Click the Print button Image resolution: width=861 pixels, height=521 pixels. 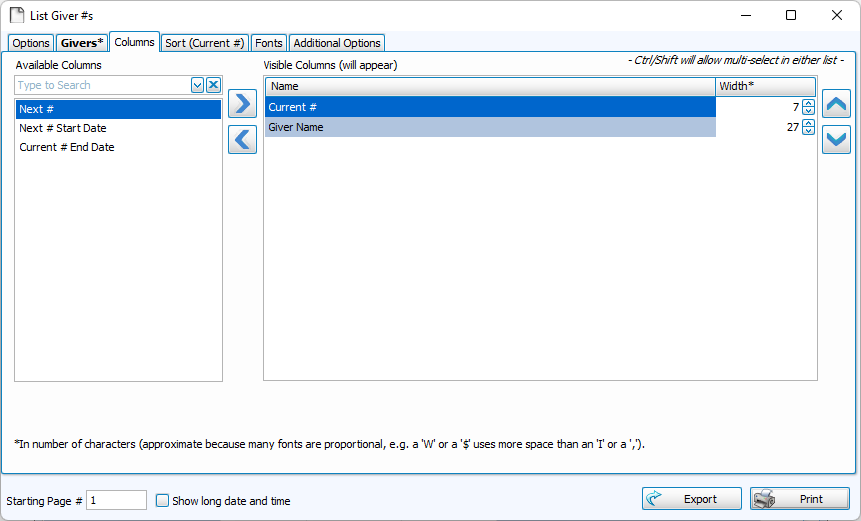pos(799,499)
